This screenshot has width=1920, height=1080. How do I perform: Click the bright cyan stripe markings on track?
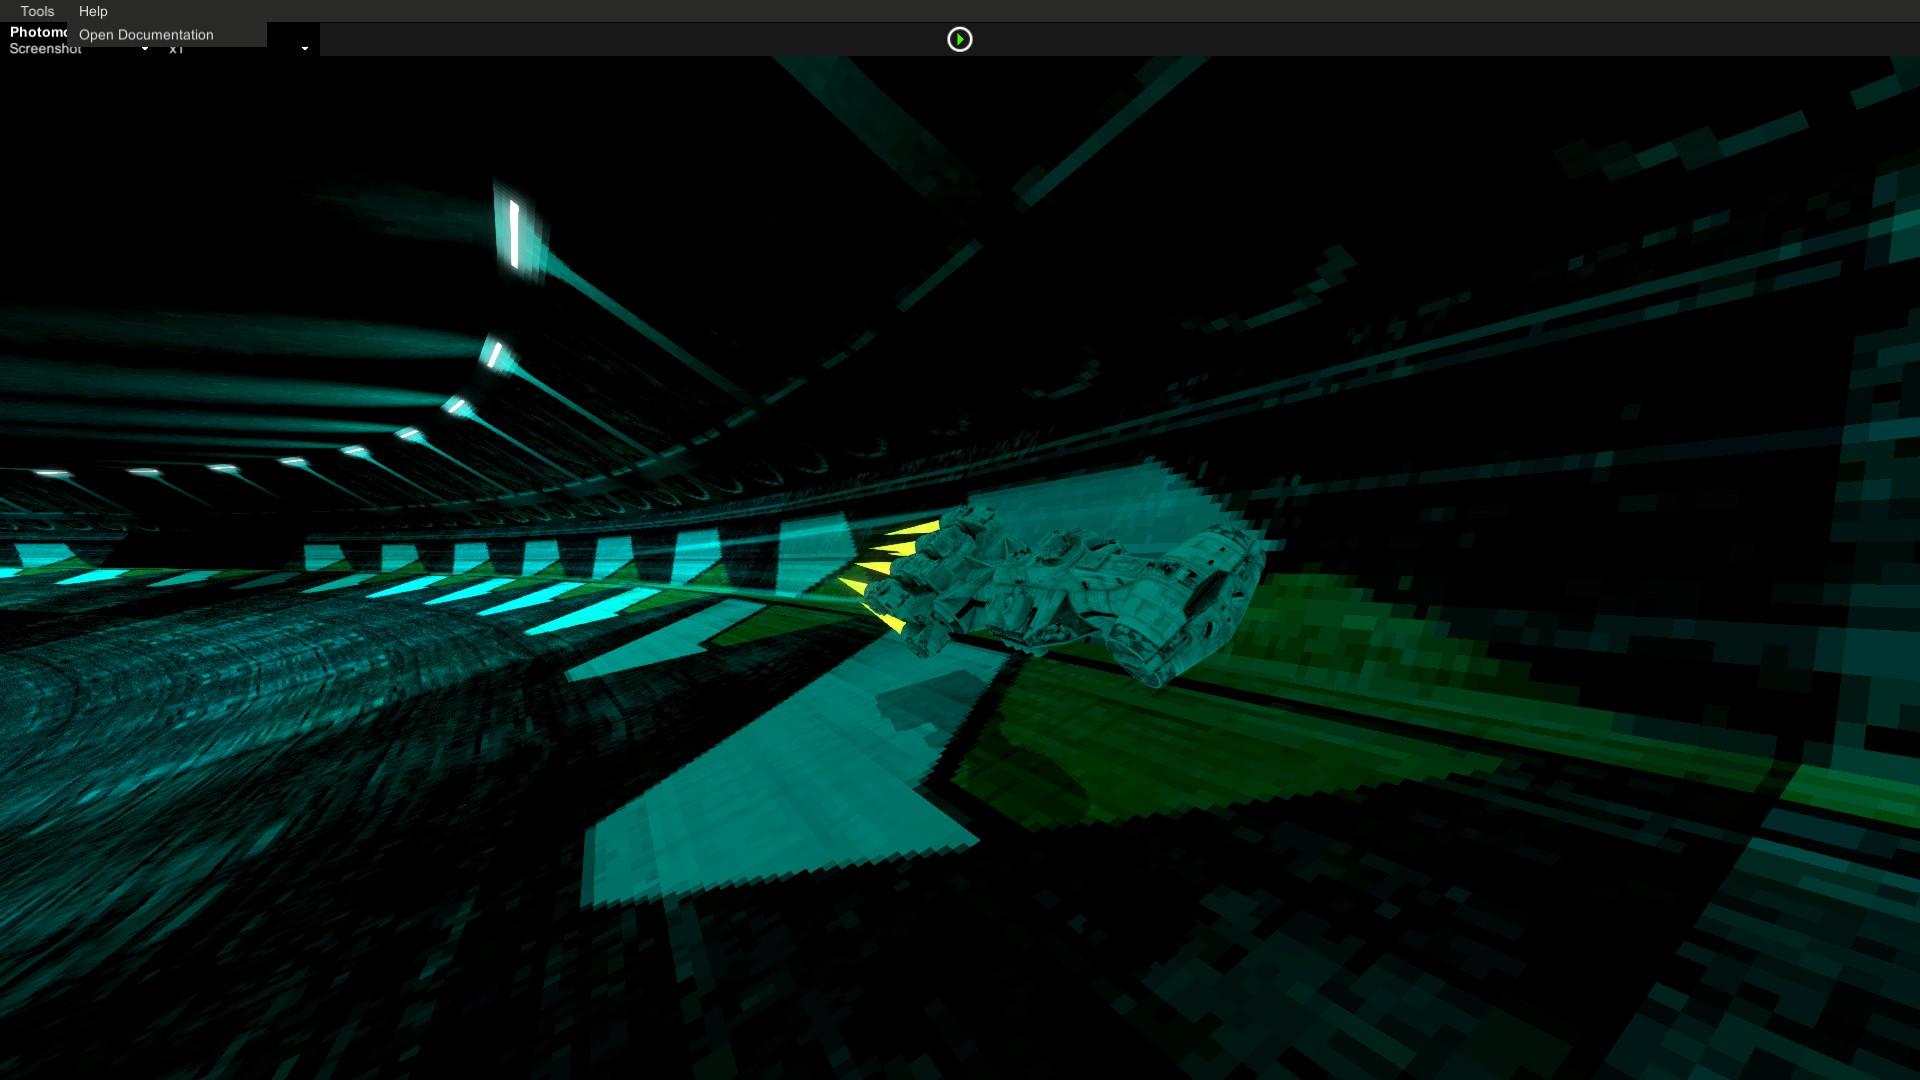[500, 600]
